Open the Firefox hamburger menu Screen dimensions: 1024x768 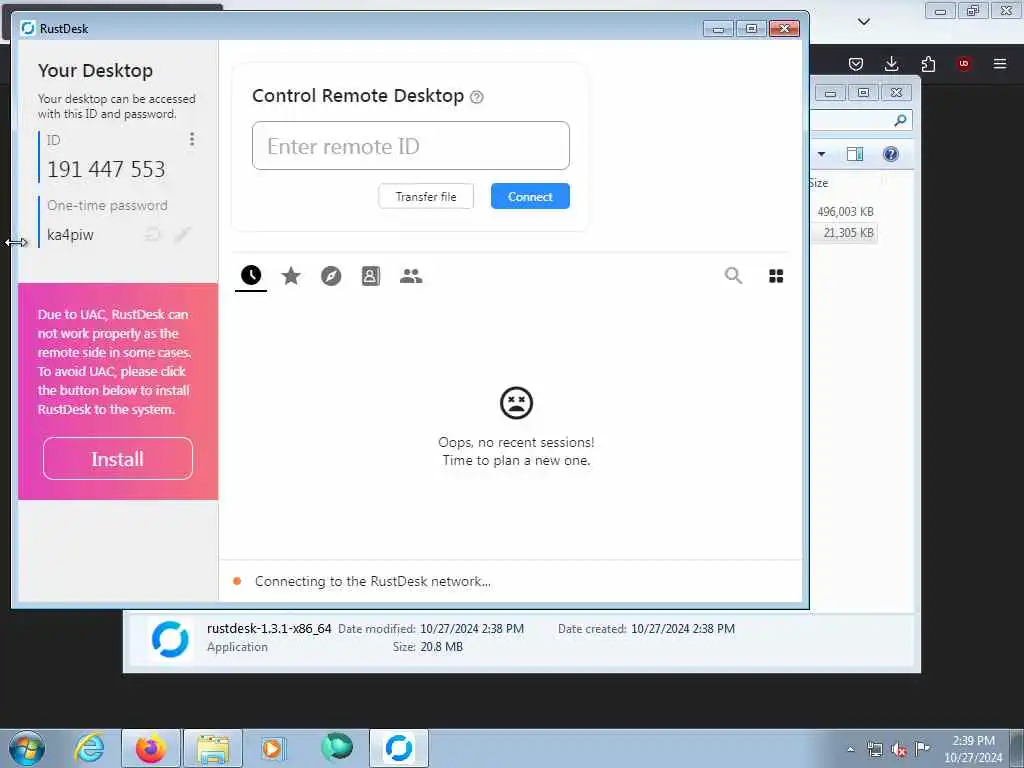[x=1000, y=63]
